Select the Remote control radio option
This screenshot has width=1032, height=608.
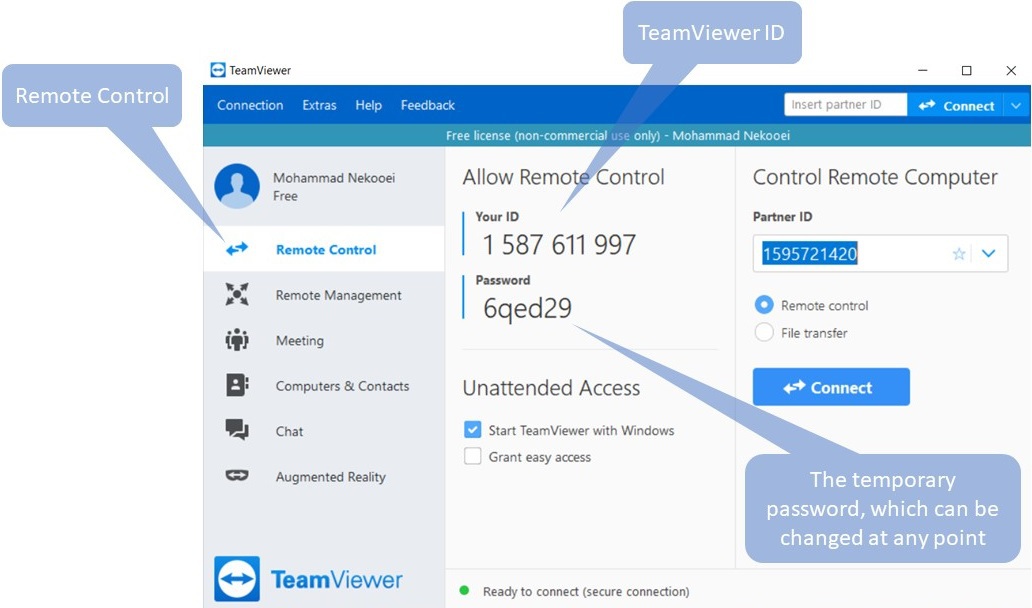click(x=763, y=305)
